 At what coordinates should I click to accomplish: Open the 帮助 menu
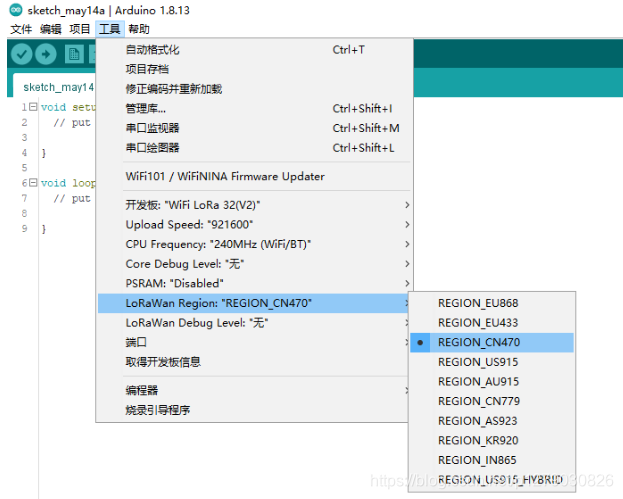[139, 29]
